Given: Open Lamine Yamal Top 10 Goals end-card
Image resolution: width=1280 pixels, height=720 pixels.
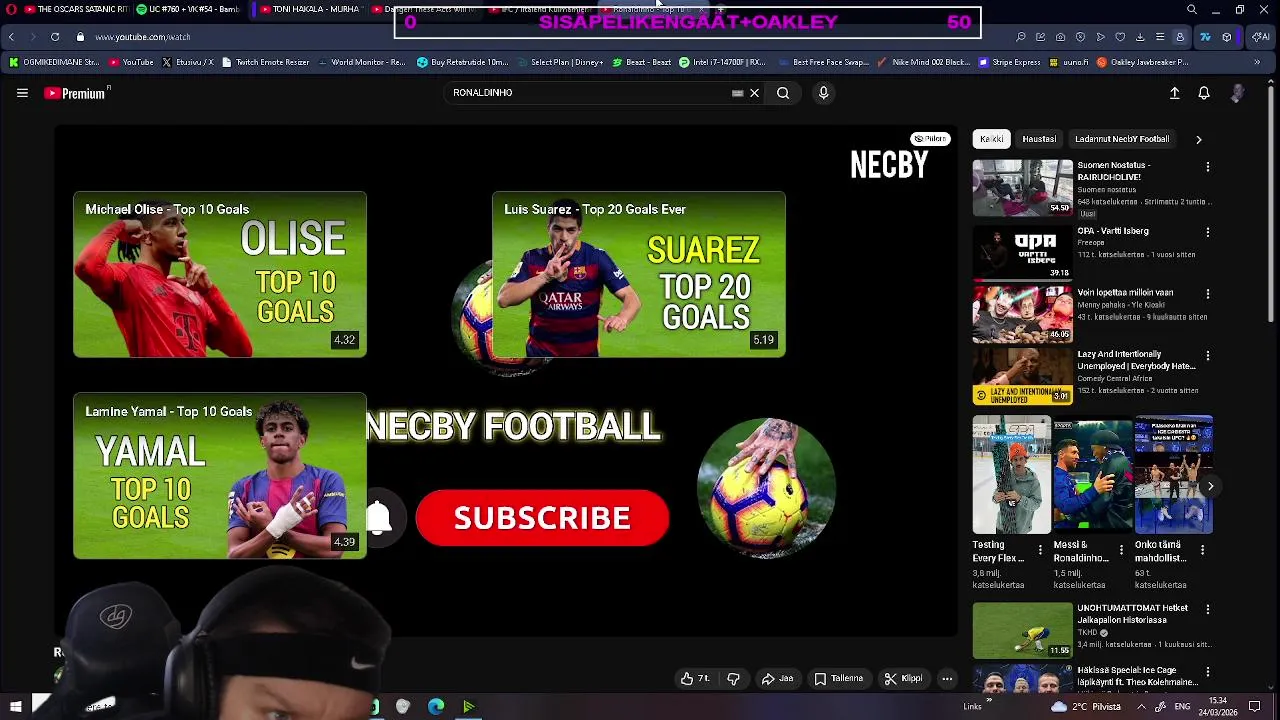Looking at the screenshot, I should (x=220, y=476).
